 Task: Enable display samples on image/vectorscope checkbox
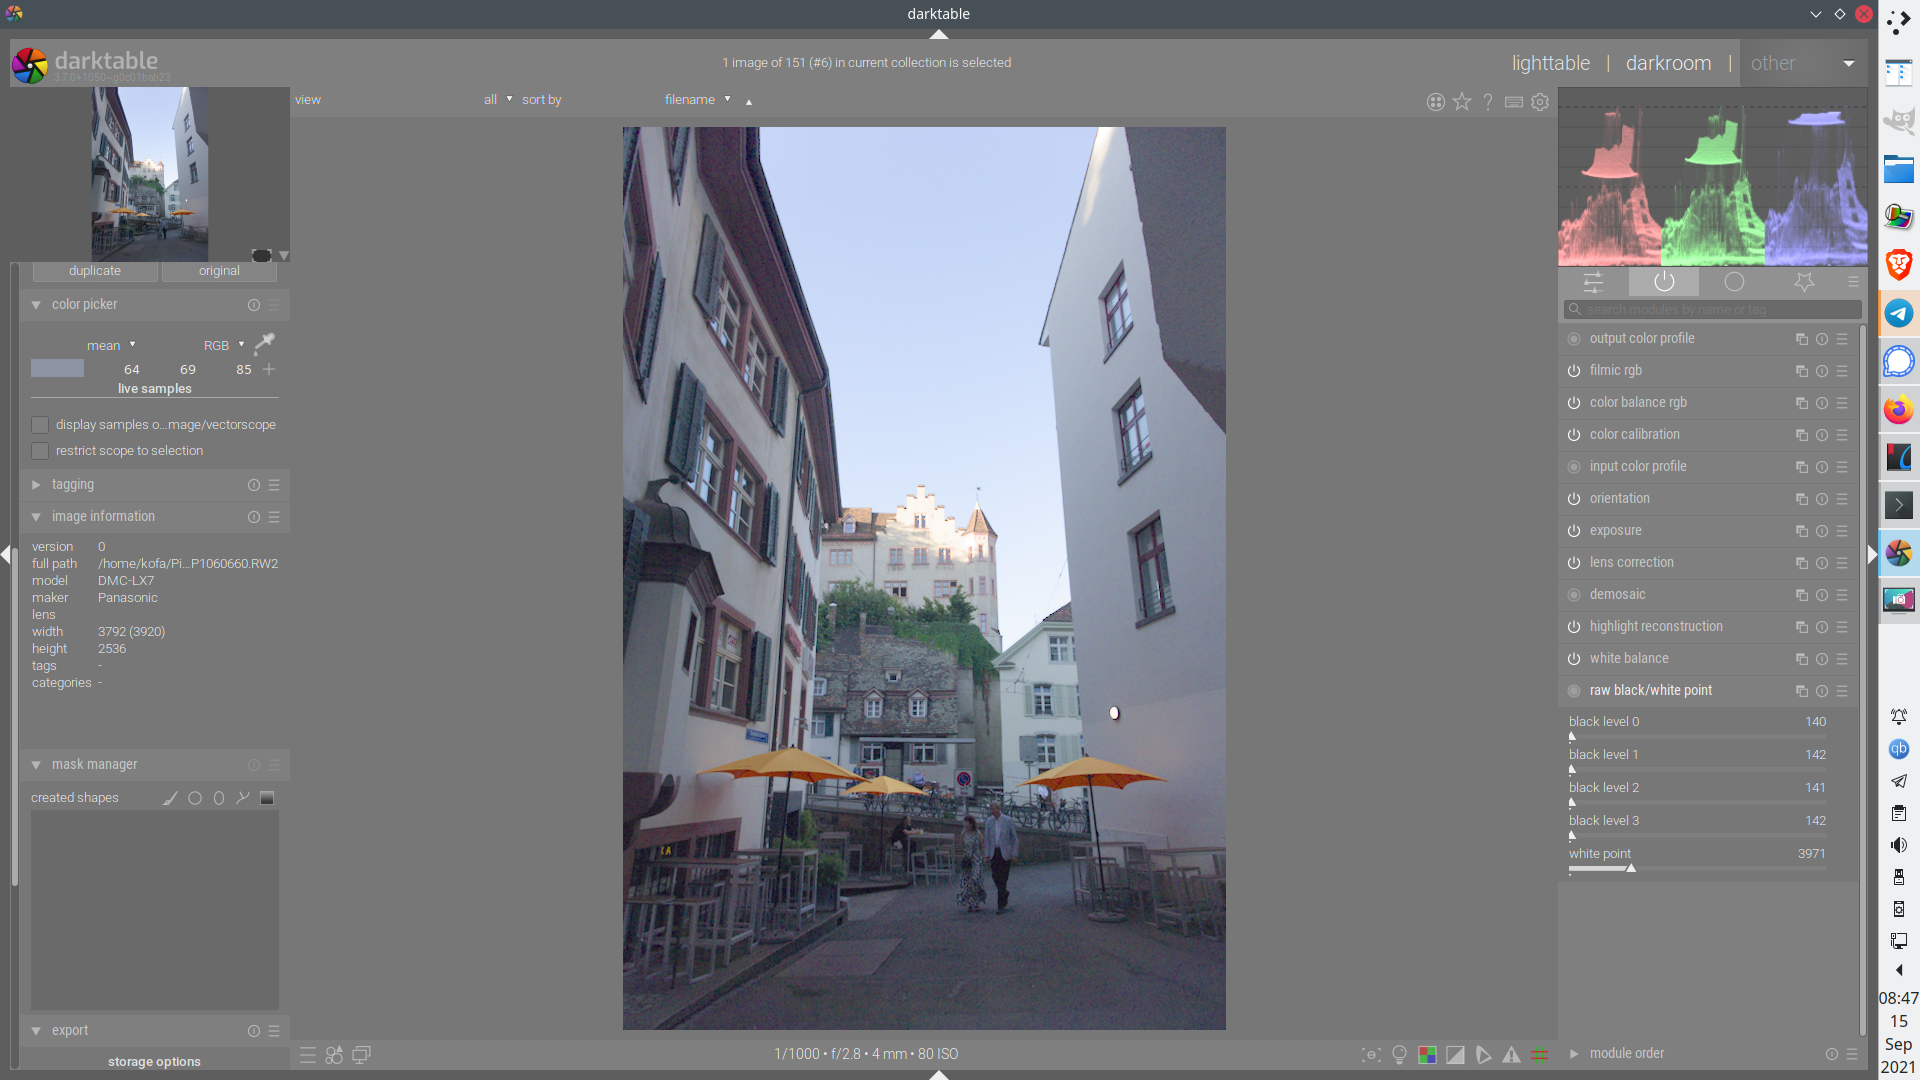pos(40,425)
